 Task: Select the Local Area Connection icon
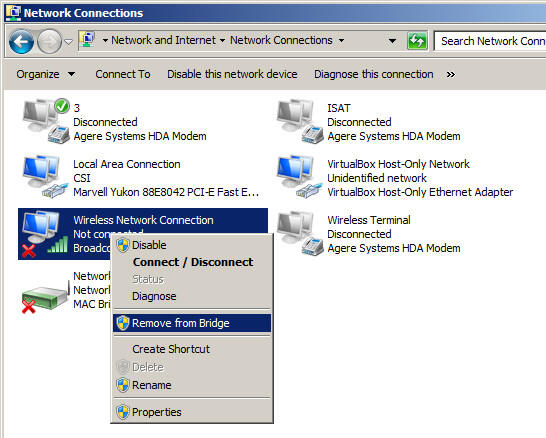pos(45,177)
